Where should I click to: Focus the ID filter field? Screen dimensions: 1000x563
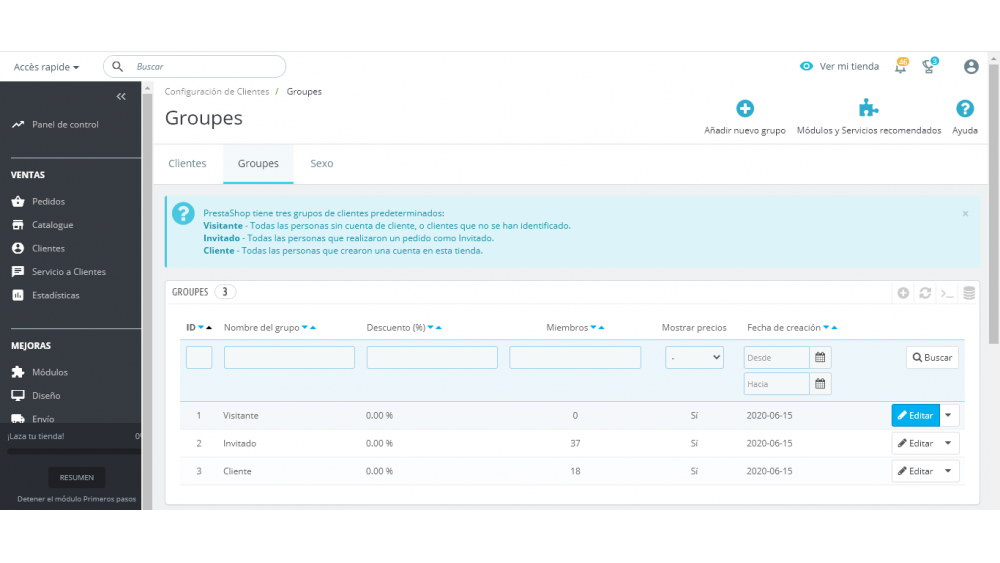(x=199, y=358)
